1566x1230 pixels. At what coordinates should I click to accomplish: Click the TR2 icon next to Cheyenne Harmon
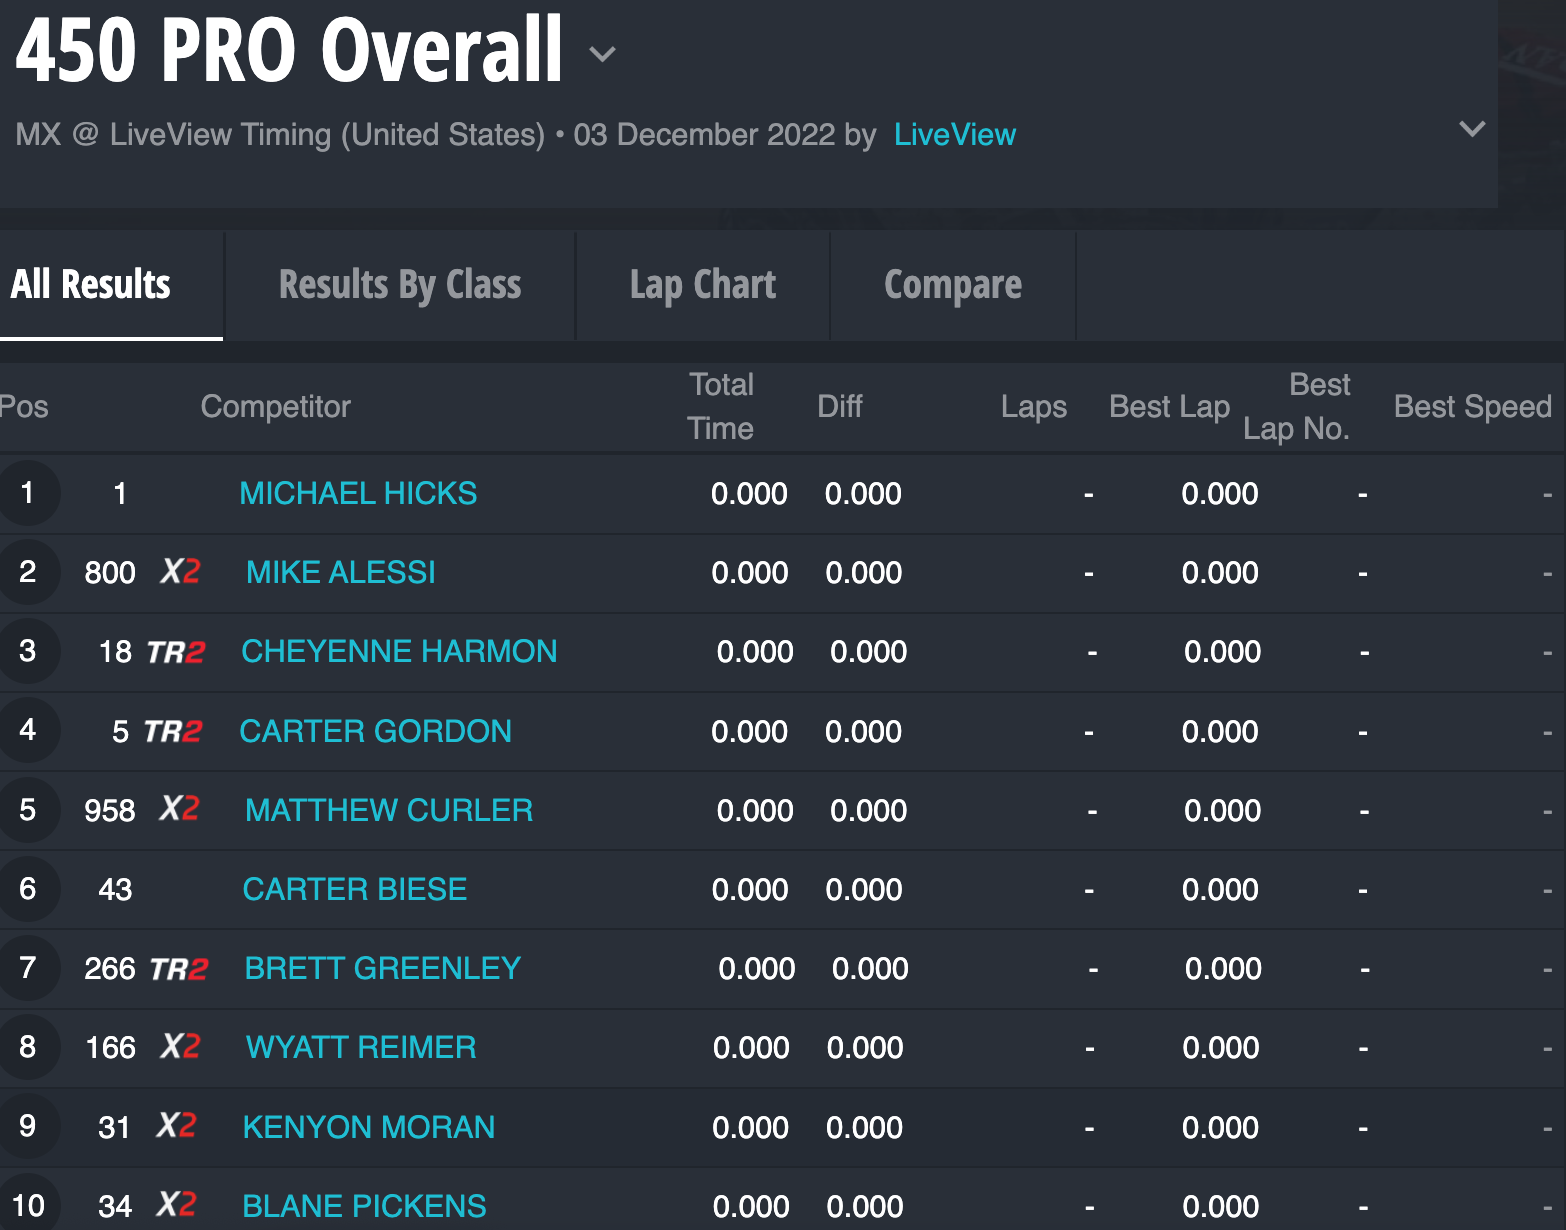tap(176, 652)
